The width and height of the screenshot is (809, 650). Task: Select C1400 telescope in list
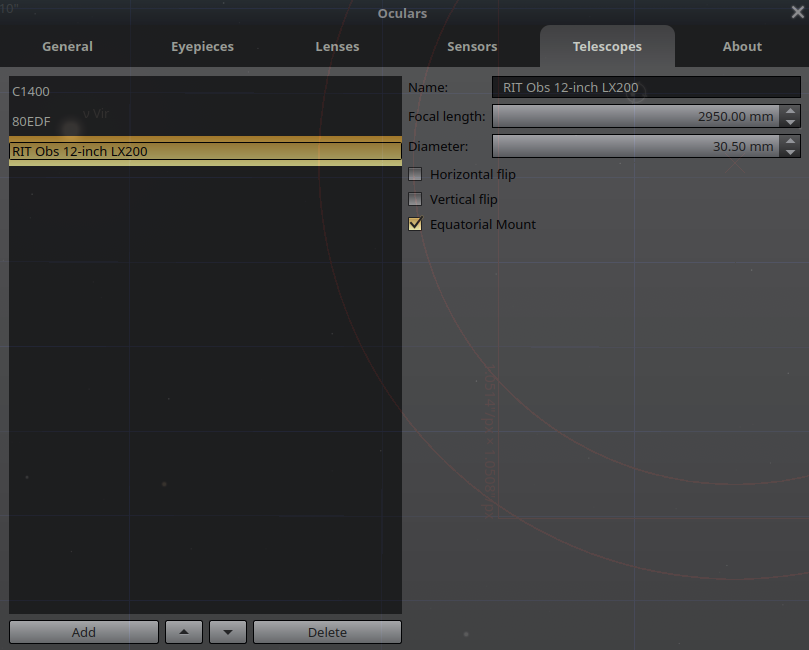pyautogui.click(x=205, y=91)
